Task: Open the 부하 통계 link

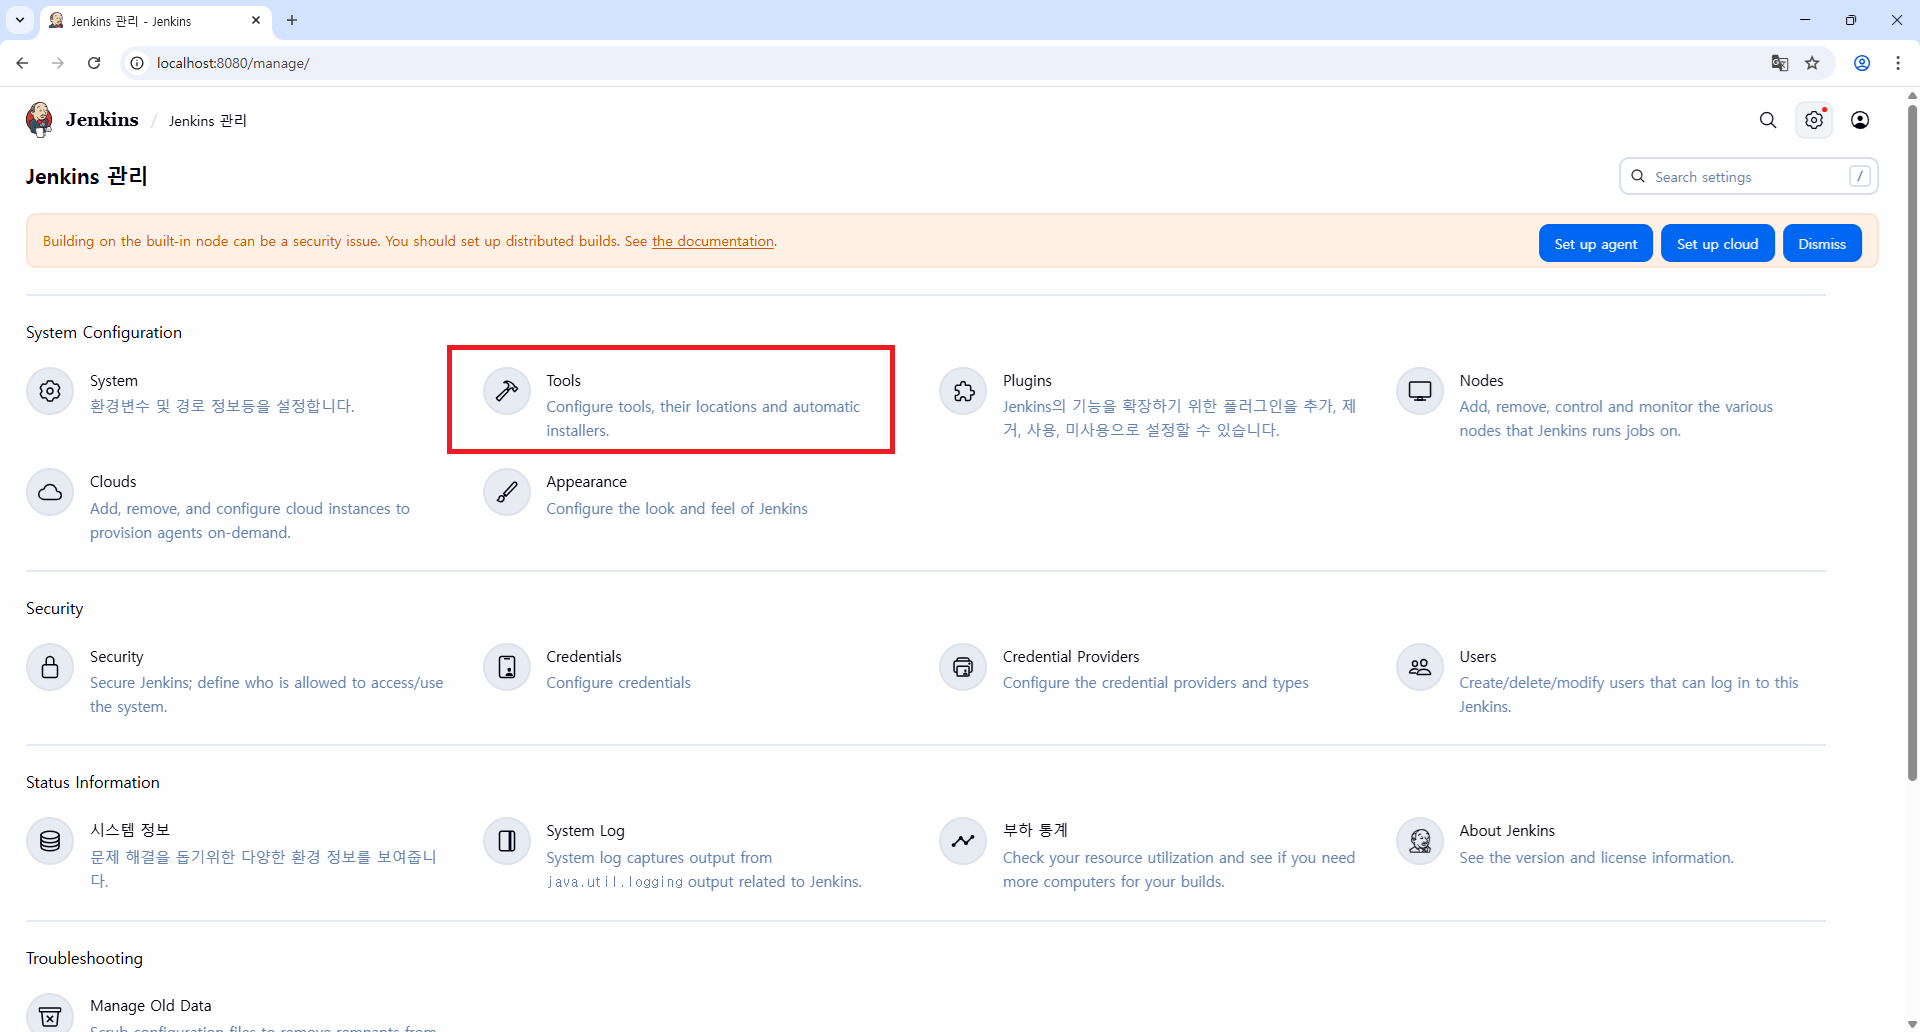Action: coord(1035,830)
